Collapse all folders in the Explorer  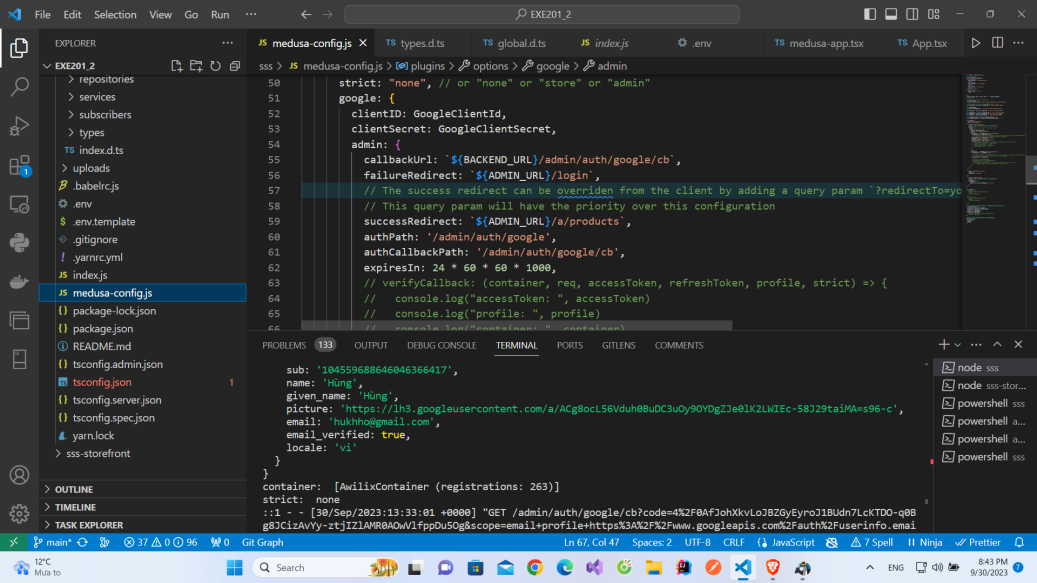pyautogui.click(x=236, y=63)
